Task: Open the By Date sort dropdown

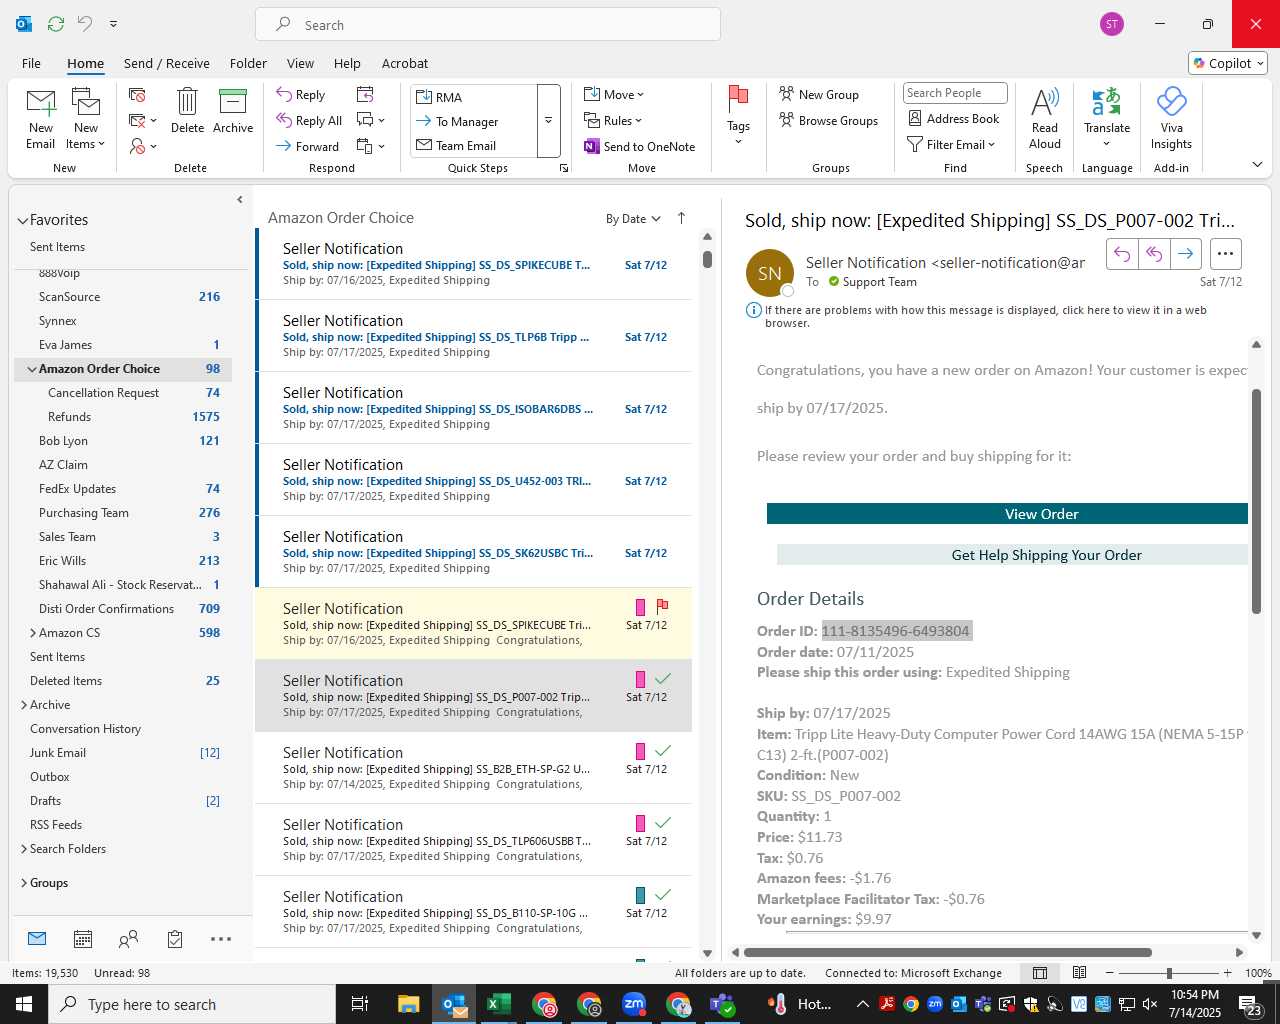Action: coord(633,219)
